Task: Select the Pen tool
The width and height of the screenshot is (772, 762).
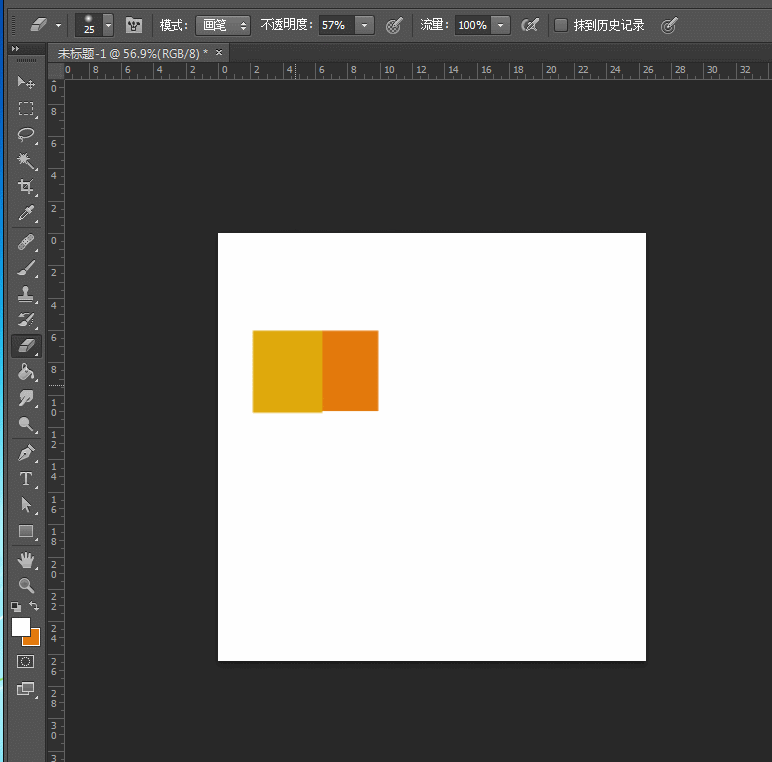Action: click(26, 452)
